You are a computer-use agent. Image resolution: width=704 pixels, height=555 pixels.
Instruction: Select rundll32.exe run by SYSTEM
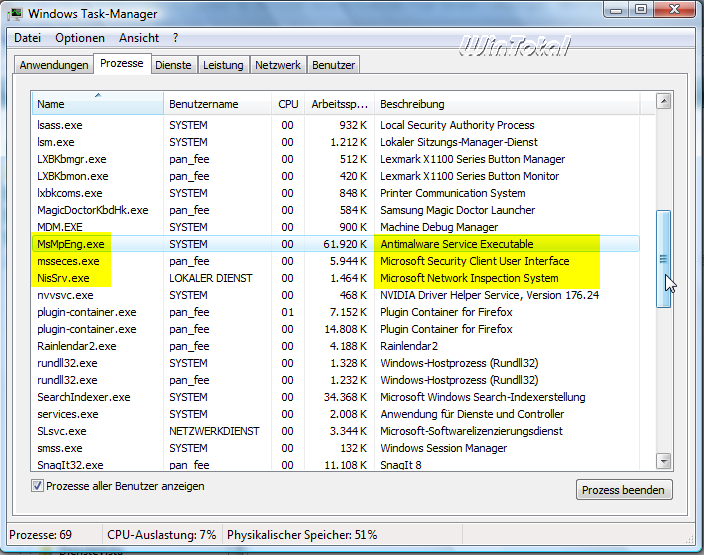coord(336,363)
